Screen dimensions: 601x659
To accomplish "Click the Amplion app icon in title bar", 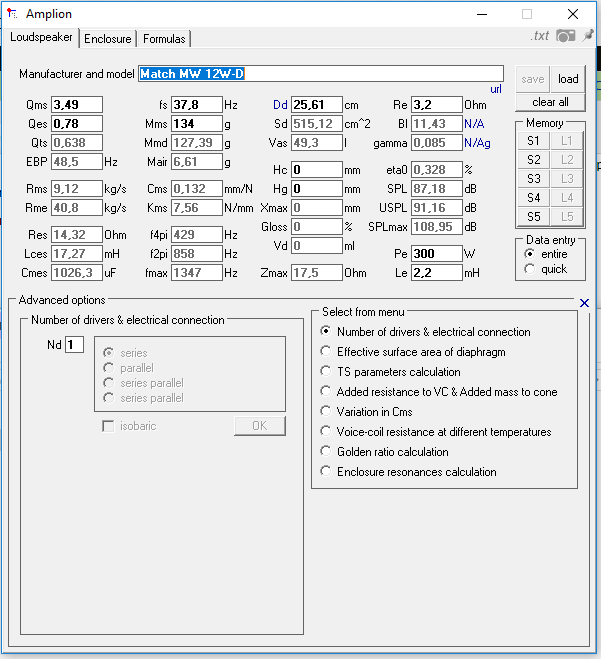I will [x=12, y=14].
